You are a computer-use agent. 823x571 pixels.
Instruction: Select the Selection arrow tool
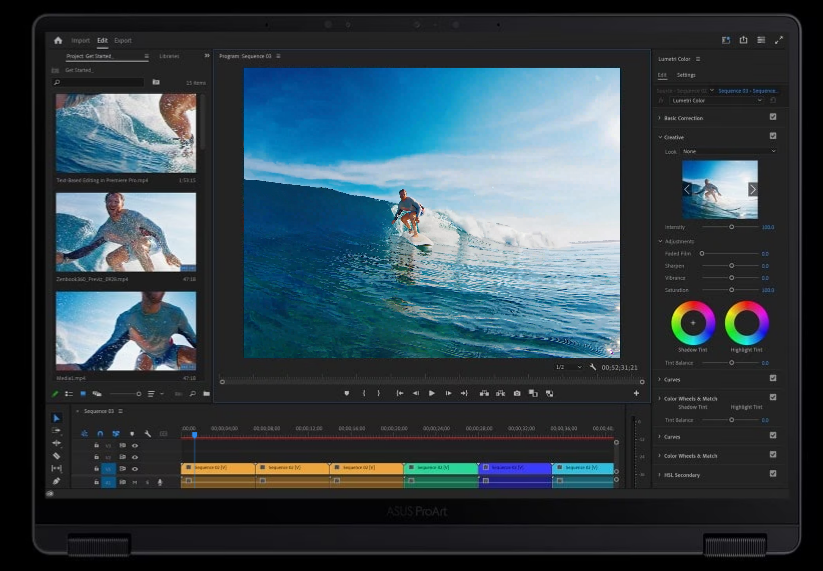(56, 418)
